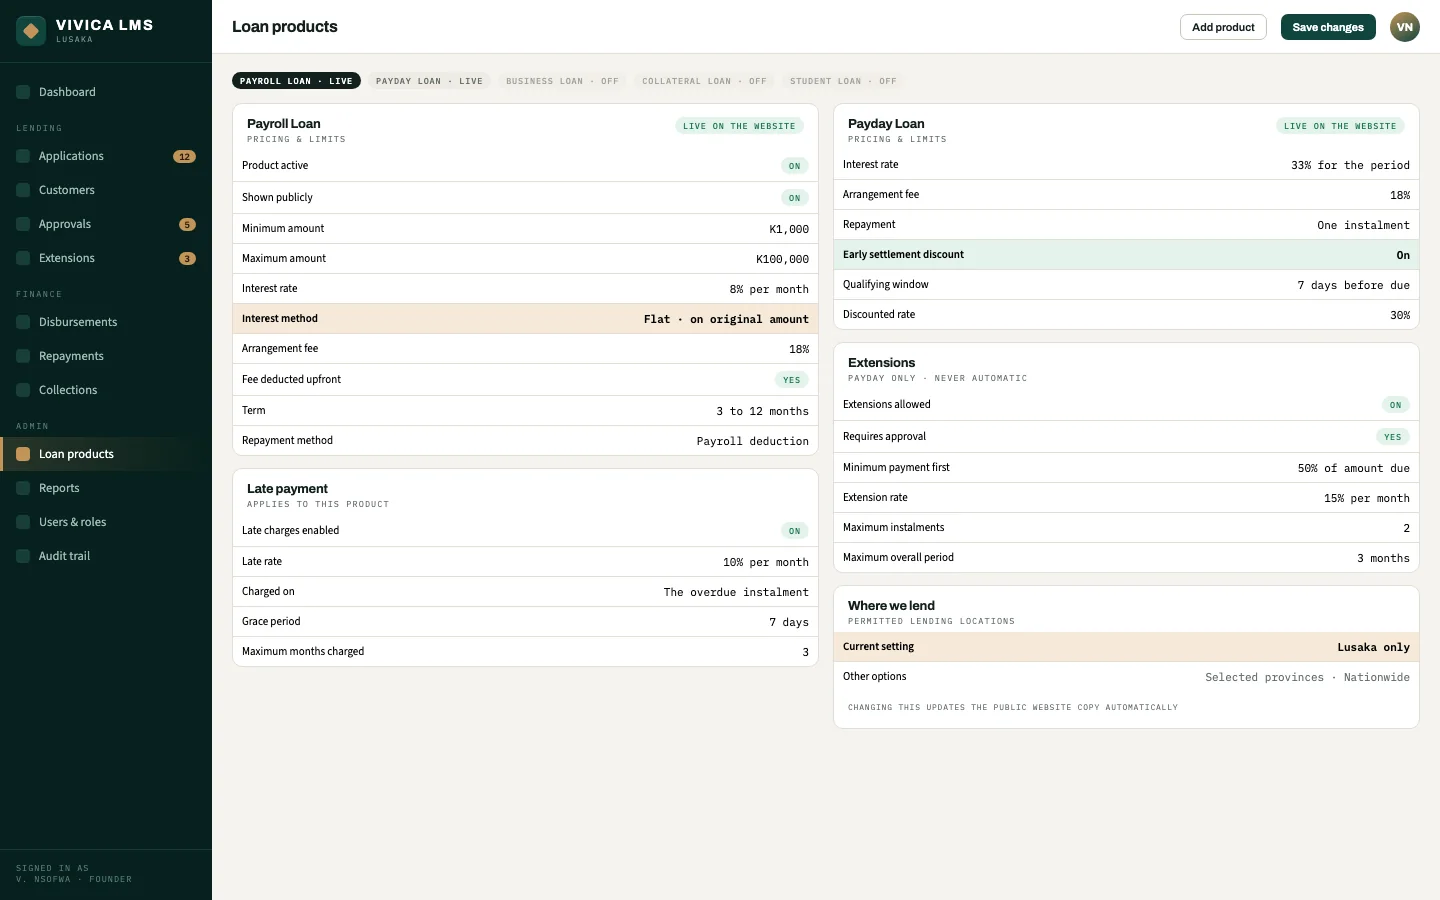1440x900 pixels.
Task: Click the Extensions sidebar icon
Action: pos(23,258)
